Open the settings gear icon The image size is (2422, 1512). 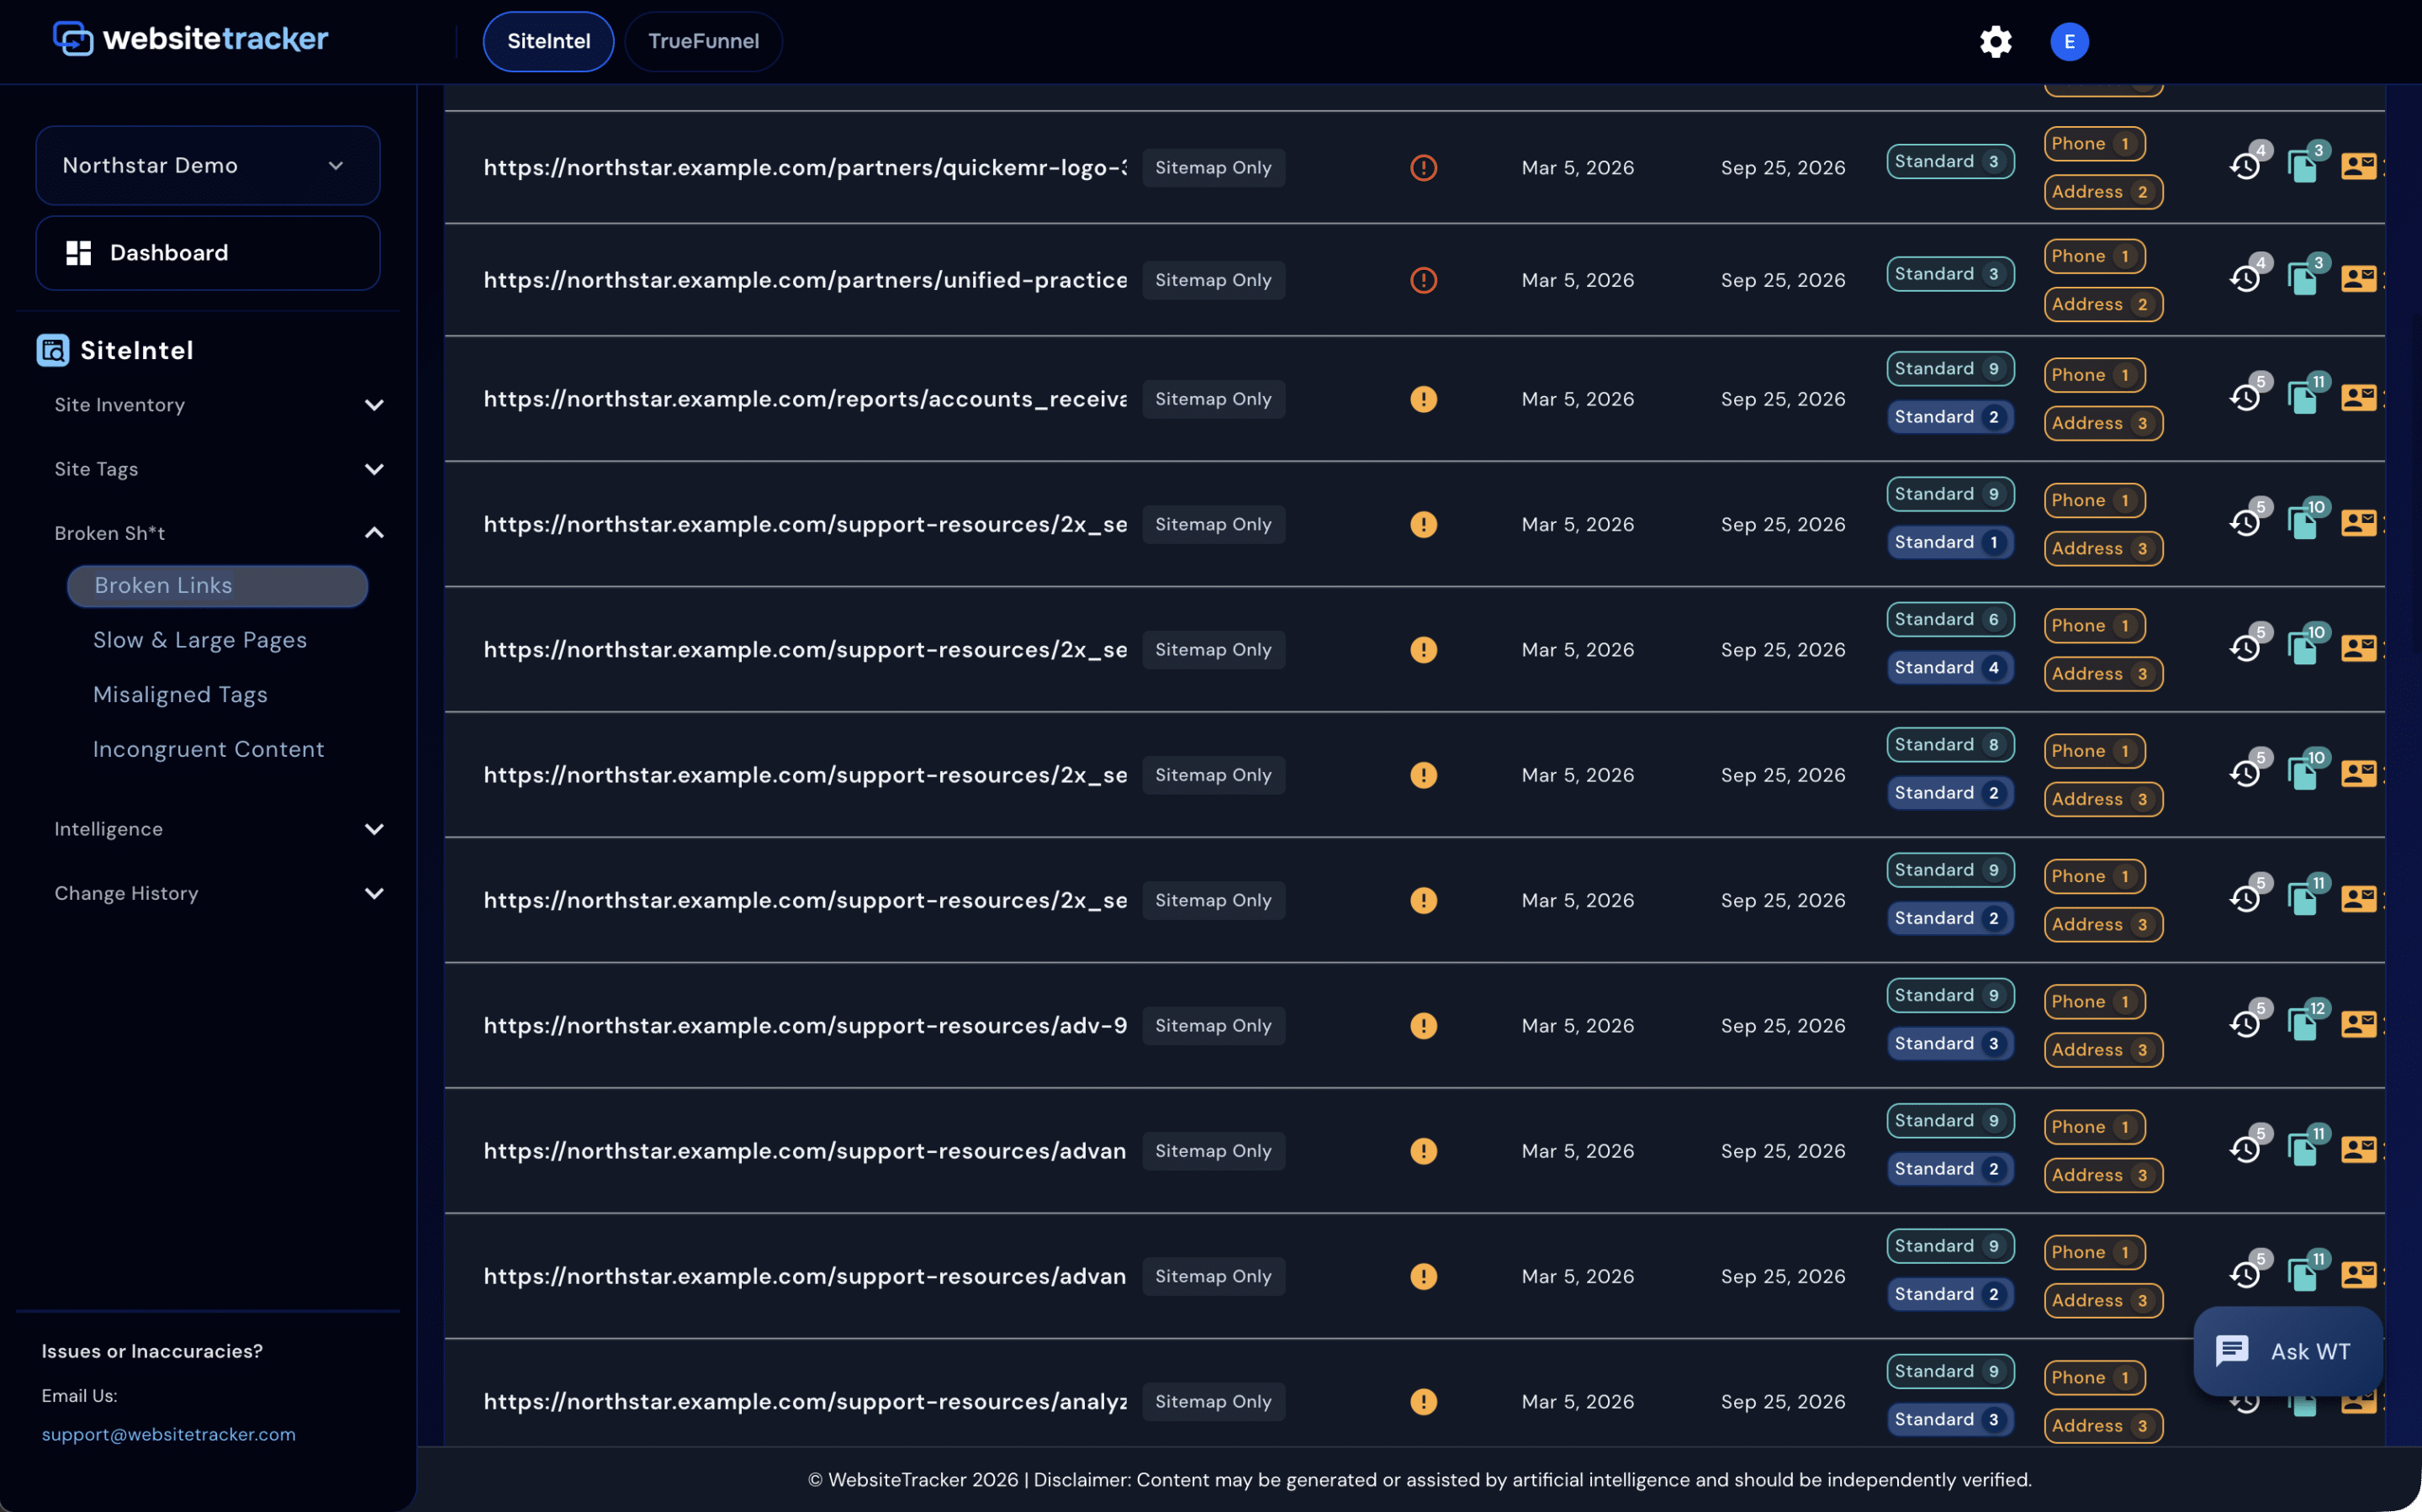(x=1995, y=41)
